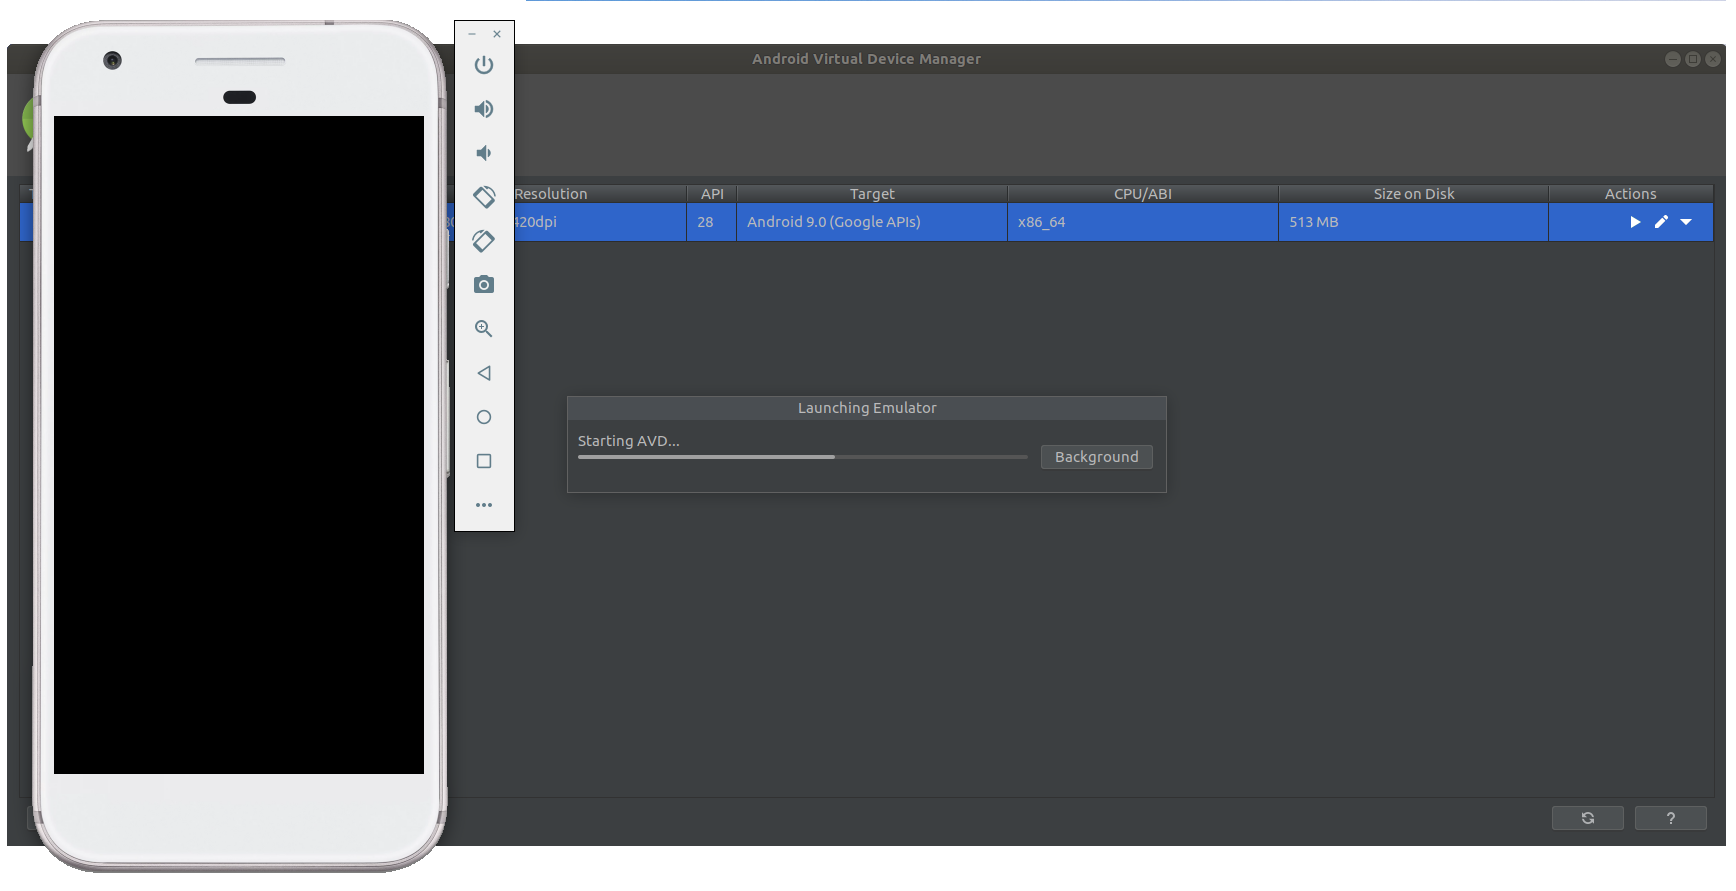This screenshot has height=891, width=1736.
Task: Minimize the emulator toolbar window
Action: tap(472, 34)
